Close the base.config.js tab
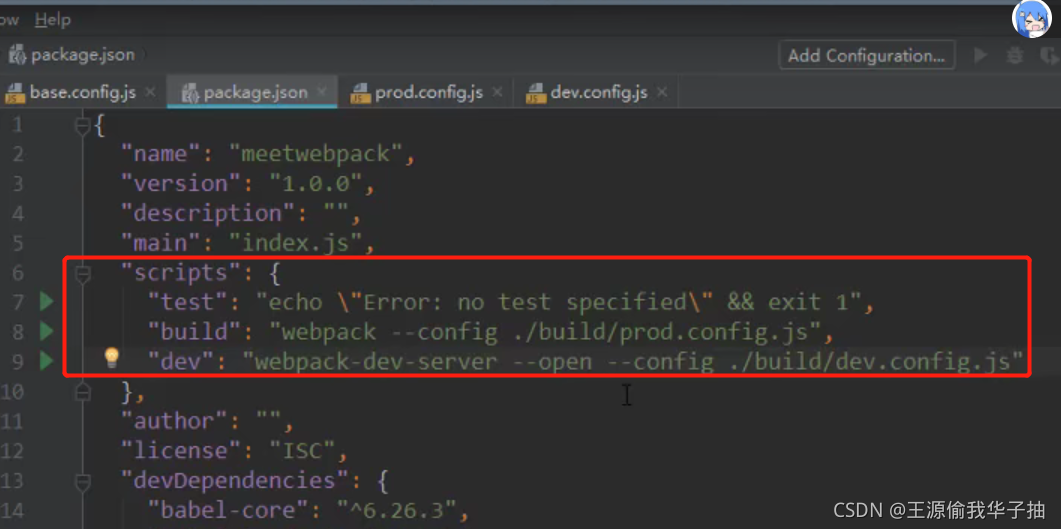The width and height of the screenshot is (1061, 529). (150, 91)
